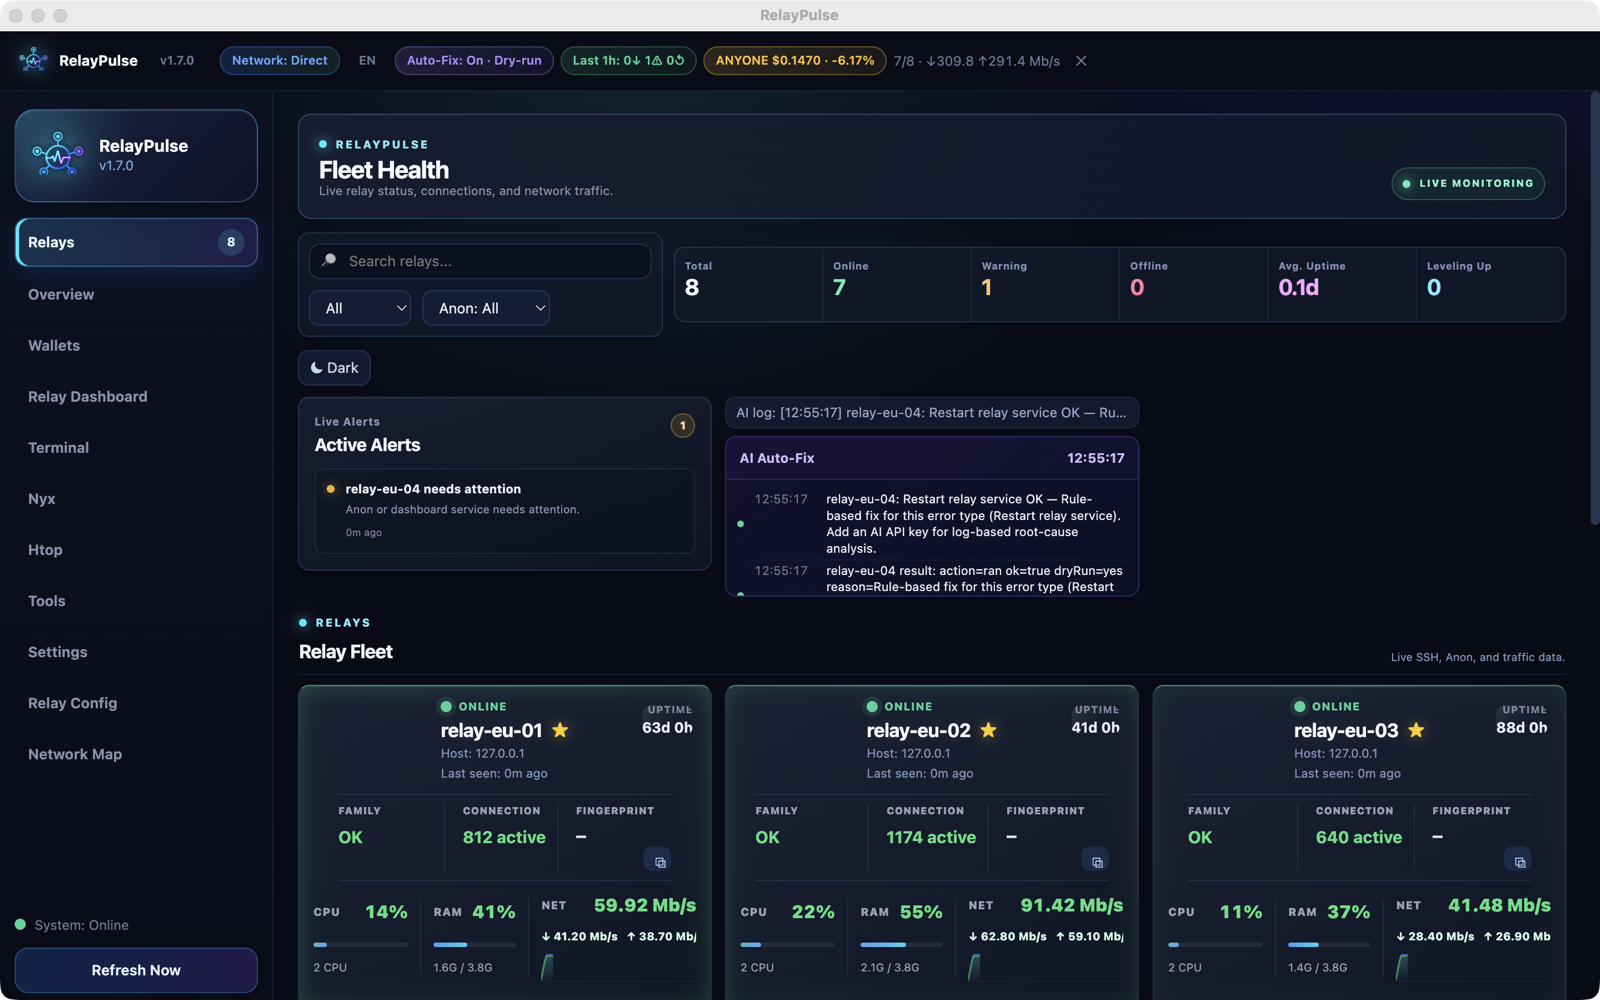The width and height of the screenshot is (1600, 1000).
Task: Click the 91.42 Mb/s net value
Action: tap(1072, 905)
